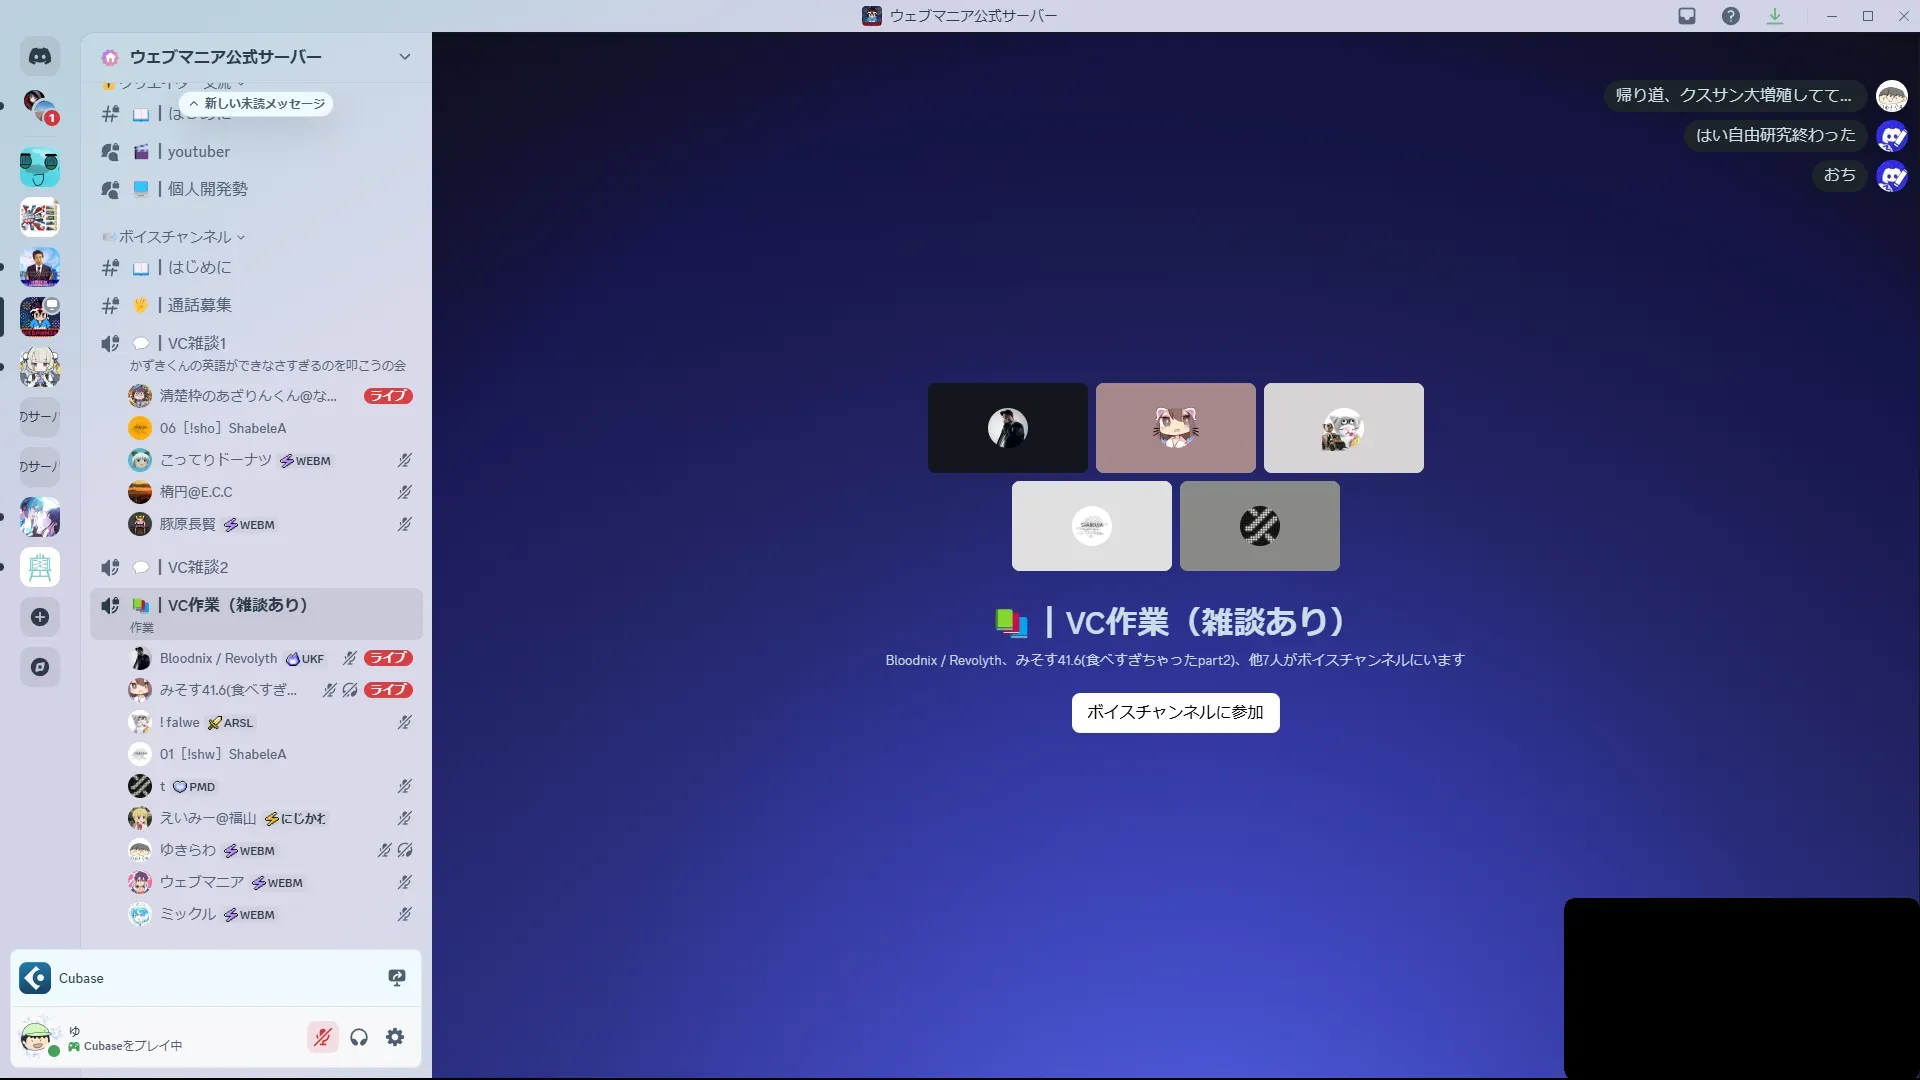Open the Explore Discoverable Servers compass icon

(40, 667)
